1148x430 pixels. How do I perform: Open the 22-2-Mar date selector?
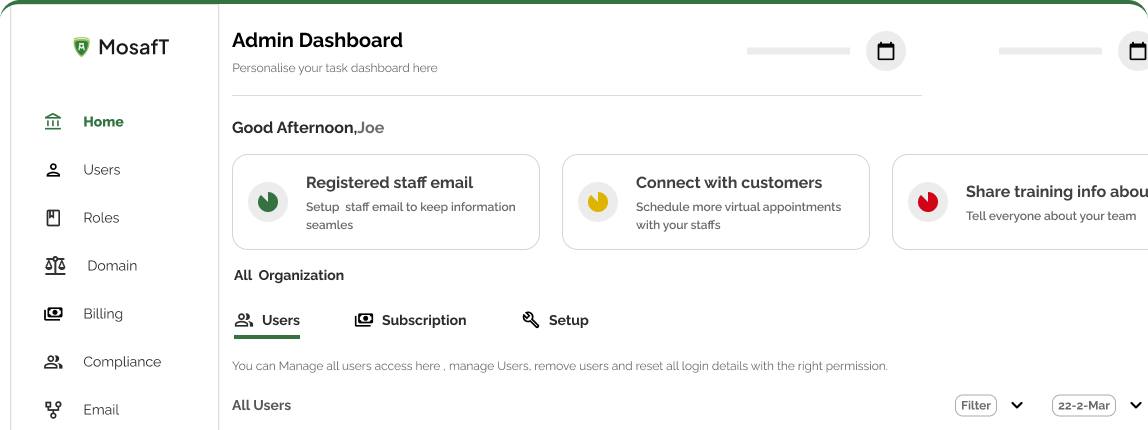pos(1084,405)
